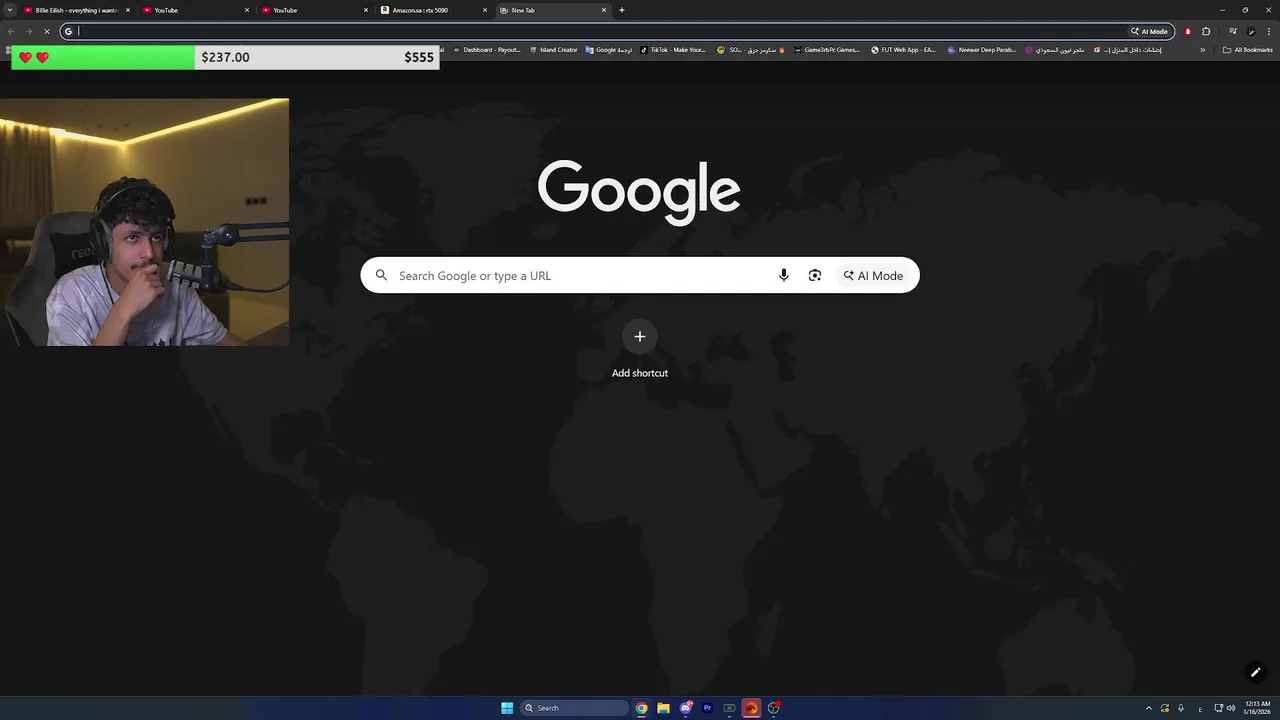Select the New Tab tab
This screenshot has width=1280, height=720.
553,10
